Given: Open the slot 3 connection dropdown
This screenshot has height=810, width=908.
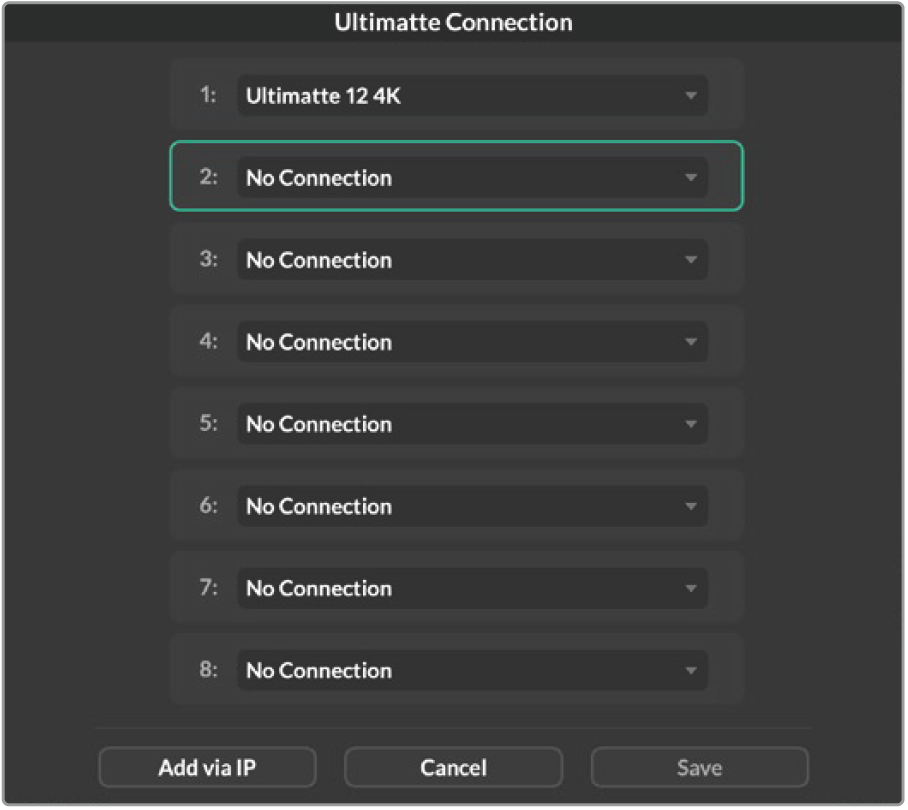Looking at the screenshot, I should click(x=473, y=260).
